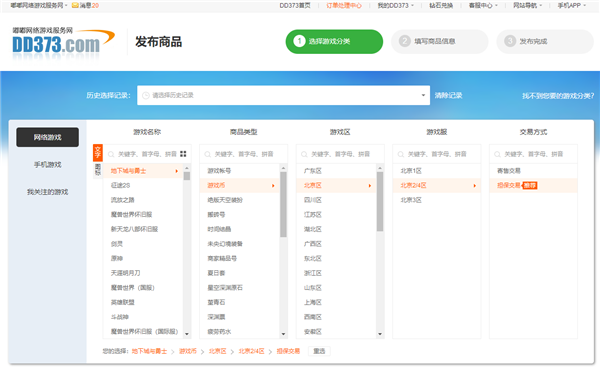Screen dimensions: 600x370
Task: Click the DD373.com logo
Action: [63, 43]
